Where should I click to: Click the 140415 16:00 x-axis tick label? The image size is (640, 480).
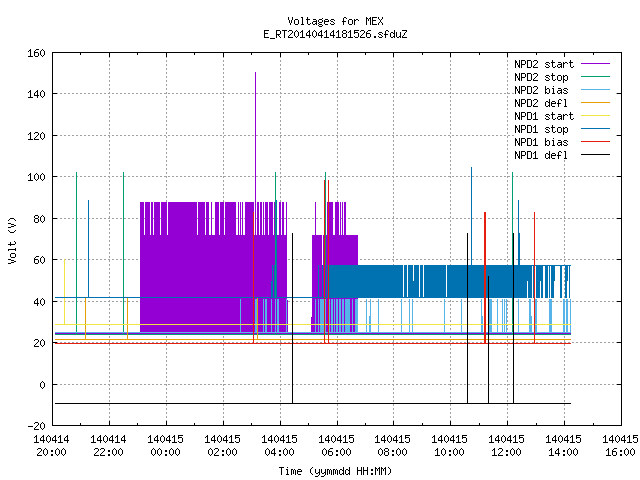pyautogui.click(x=620, y=446)
